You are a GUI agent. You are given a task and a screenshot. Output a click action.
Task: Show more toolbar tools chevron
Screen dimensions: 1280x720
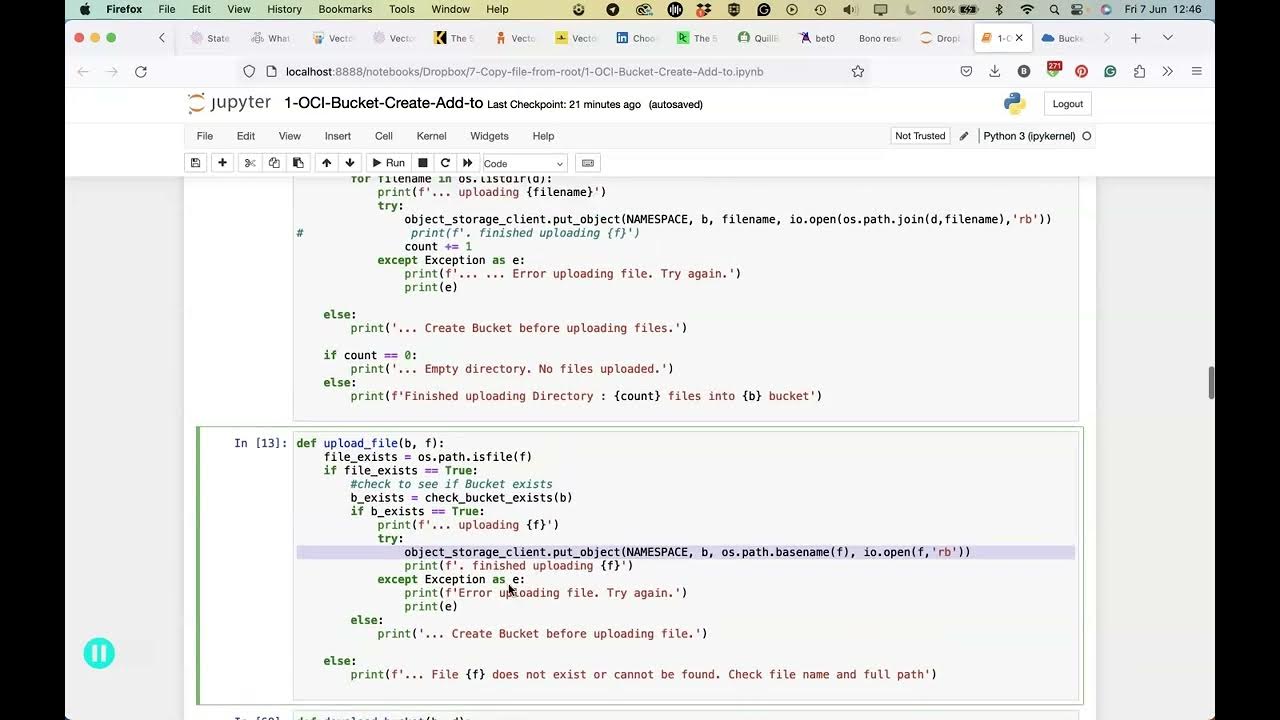tap(1167, 71)
